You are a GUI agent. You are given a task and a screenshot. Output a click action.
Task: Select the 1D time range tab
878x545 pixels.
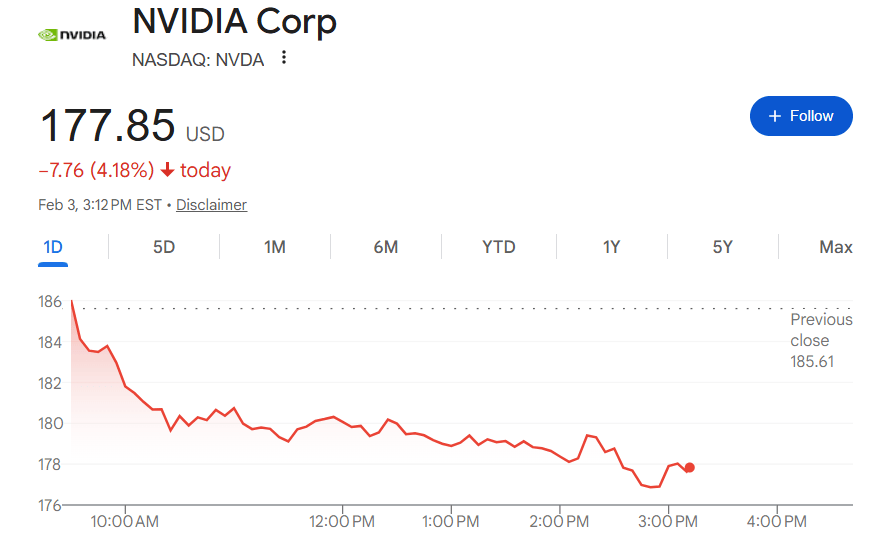tap(53, 247)
